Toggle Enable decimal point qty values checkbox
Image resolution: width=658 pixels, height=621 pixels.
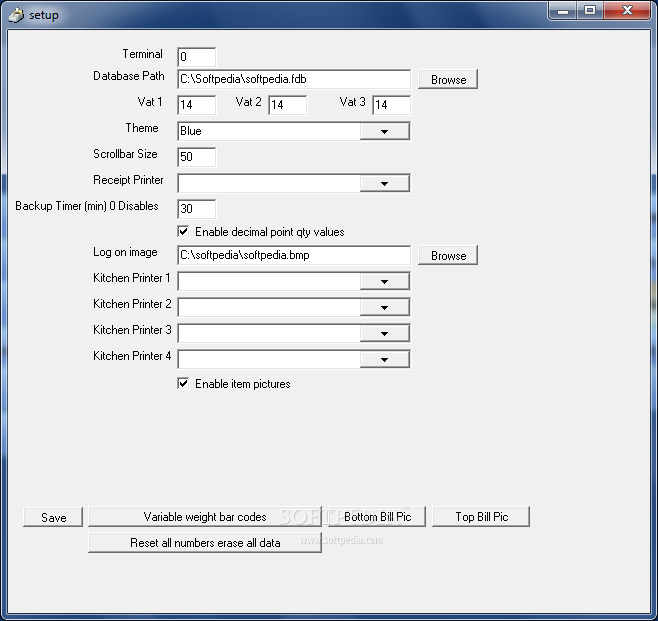click(183, 231)
